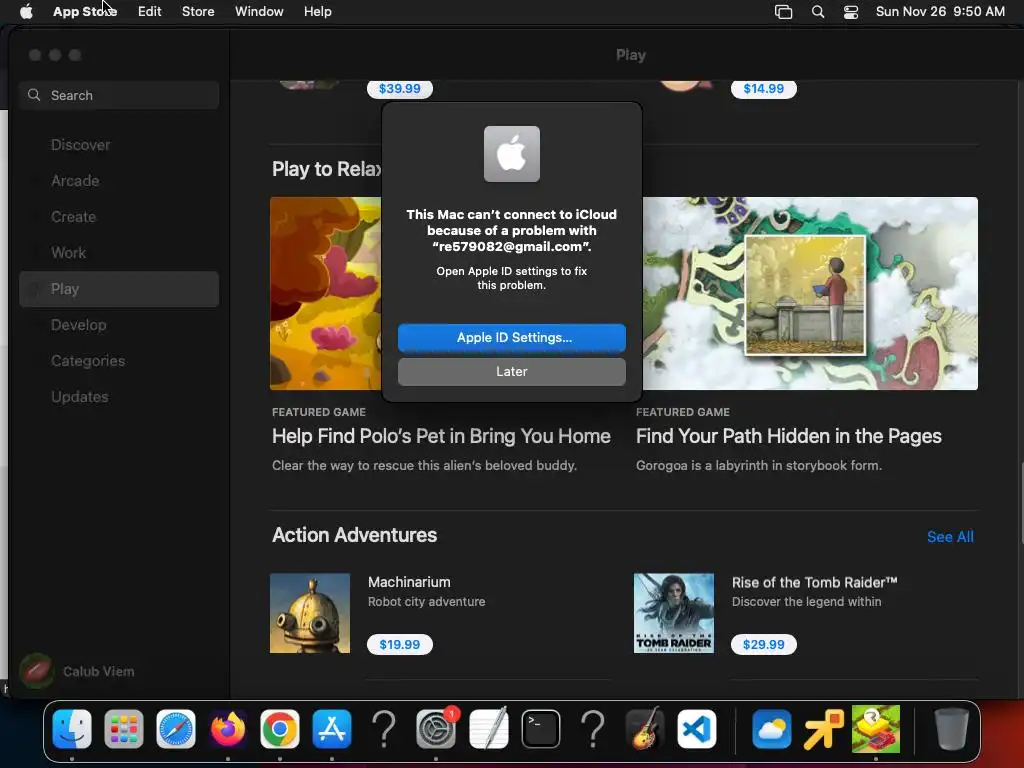The height and width of the screenshot is (768, 1024).
Task: Buy Tomb Raider for $29.99
Action: [x=763, y=645]
